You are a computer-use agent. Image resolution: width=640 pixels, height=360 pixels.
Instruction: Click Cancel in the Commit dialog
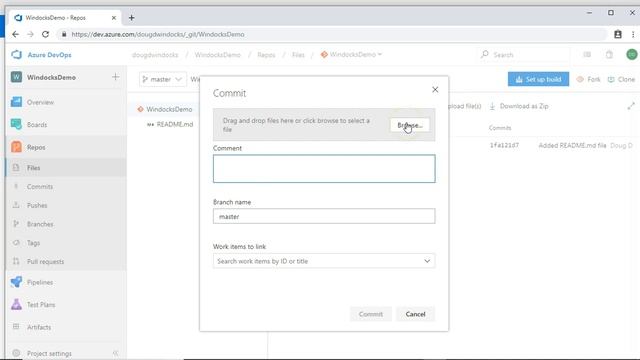[x=416, y=314]
